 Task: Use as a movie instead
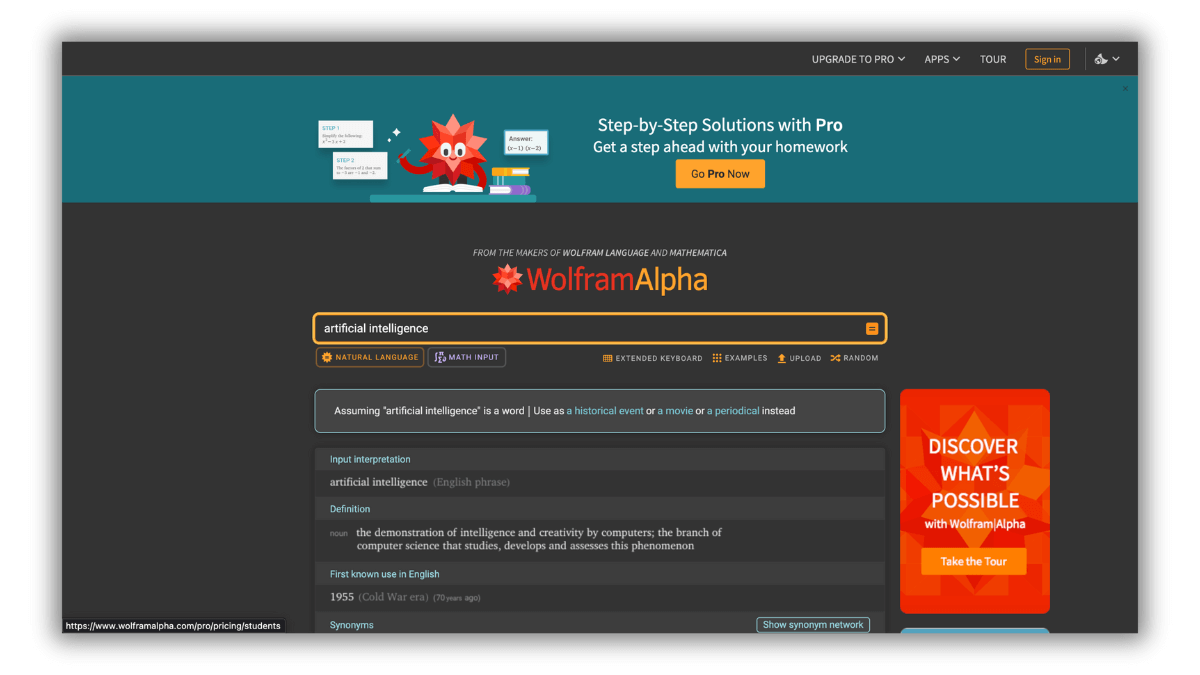point(675,411)
